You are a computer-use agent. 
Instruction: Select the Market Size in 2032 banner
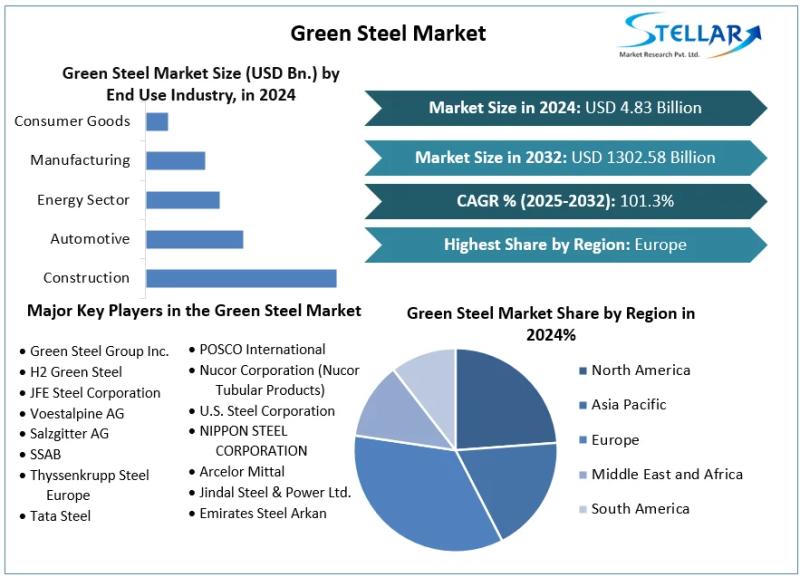565,157
